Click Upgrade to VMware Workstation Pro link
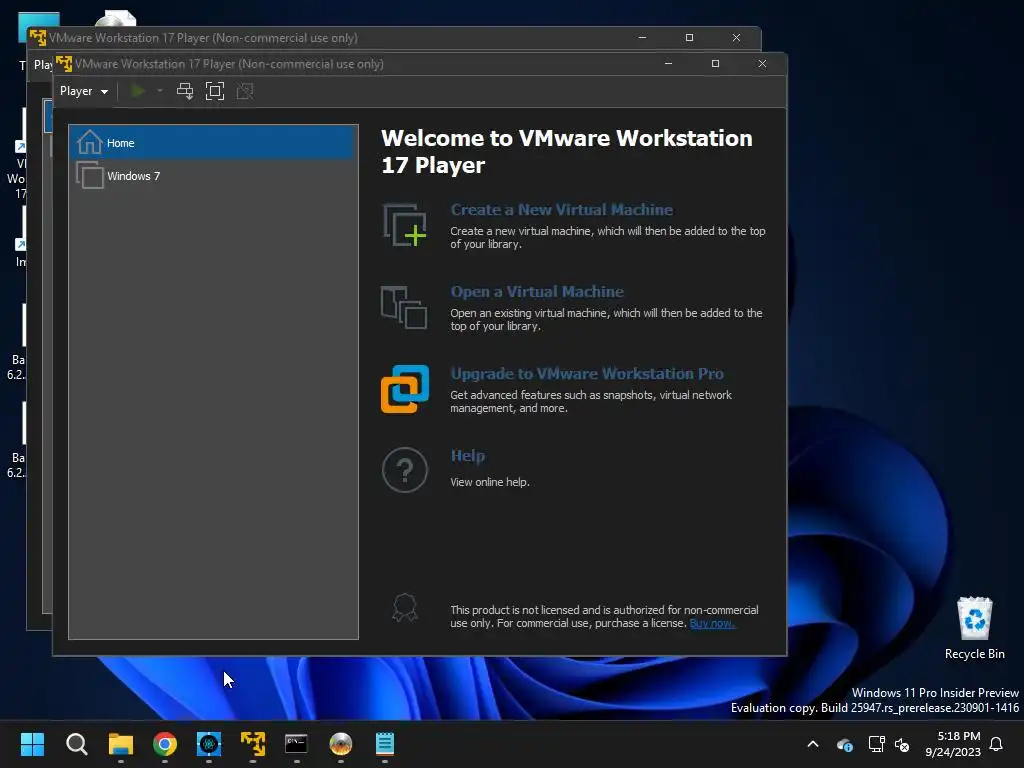Screen dimensions: 1024x768 pos(587,374)
